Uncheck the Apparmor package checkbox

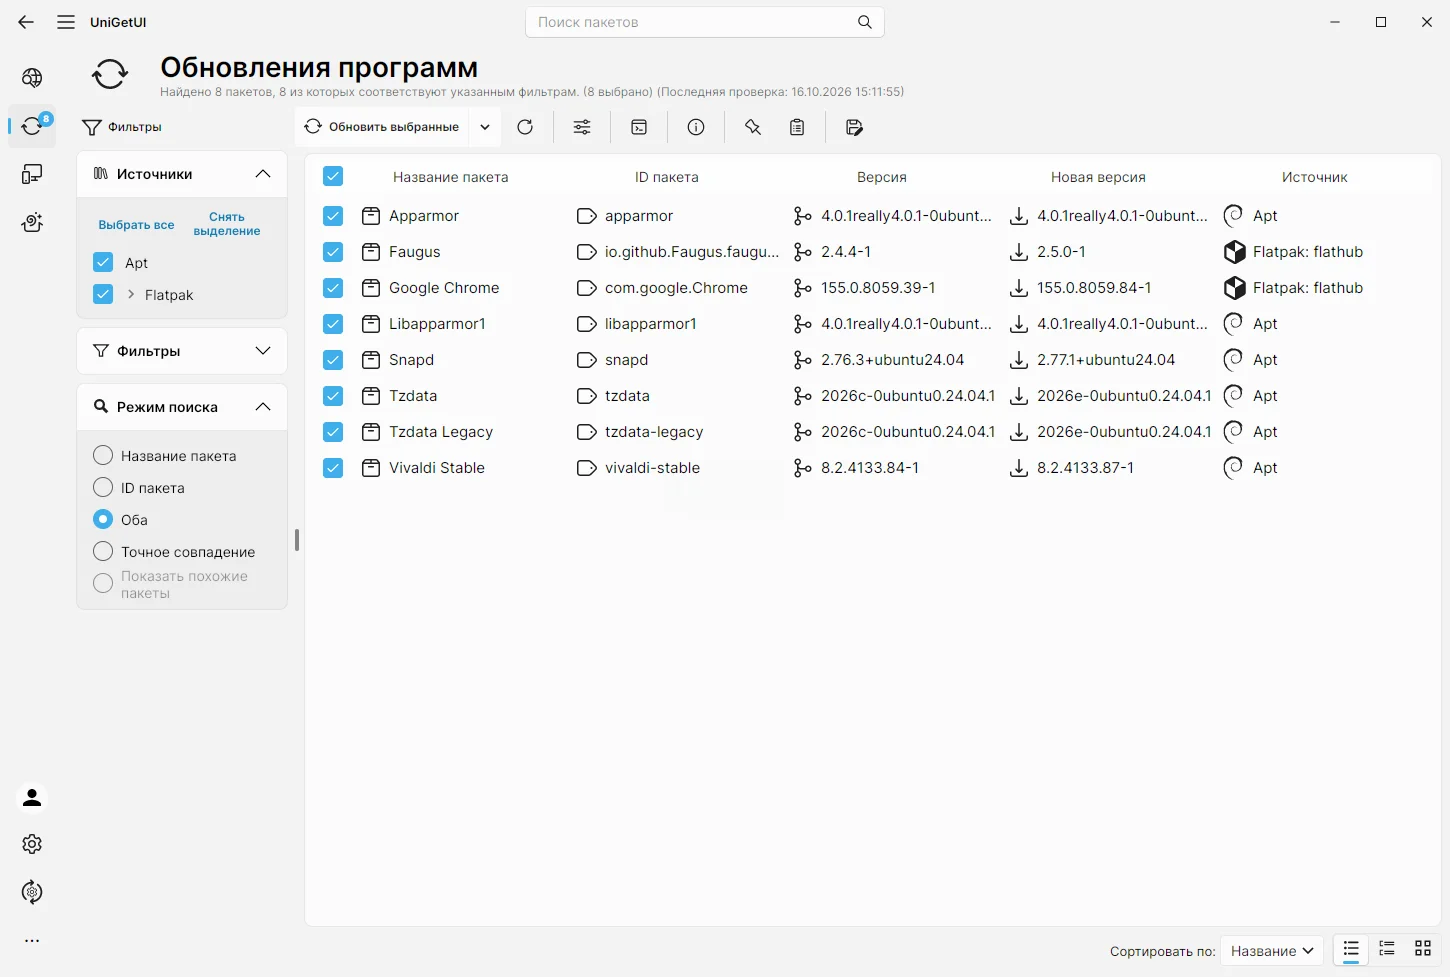pyautogui.click(x=333, y=216)
